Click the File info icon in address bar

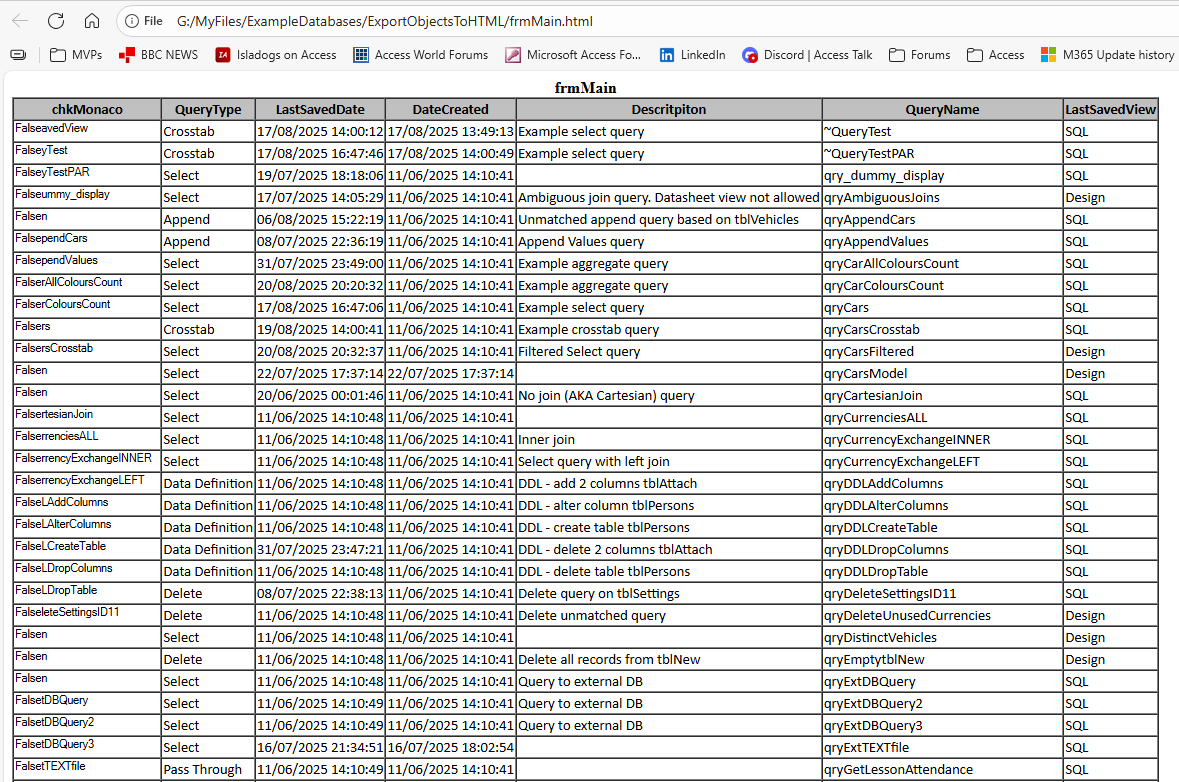point(144,21)
